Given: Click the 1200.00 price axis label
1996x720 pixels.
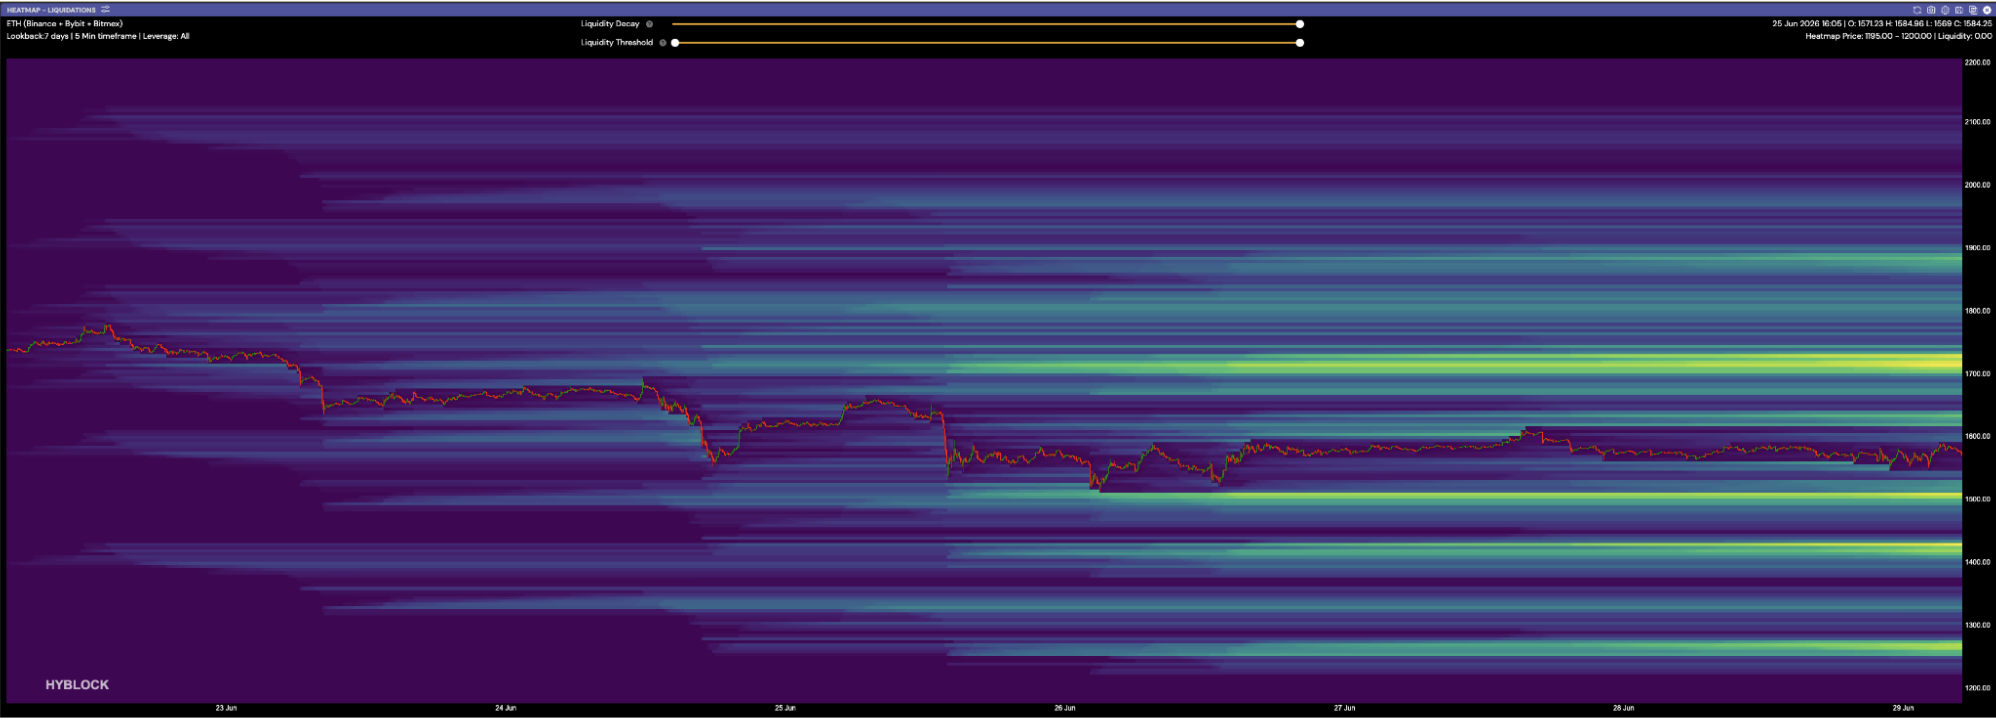Looking at the screenshot, I should [1977, 688].
